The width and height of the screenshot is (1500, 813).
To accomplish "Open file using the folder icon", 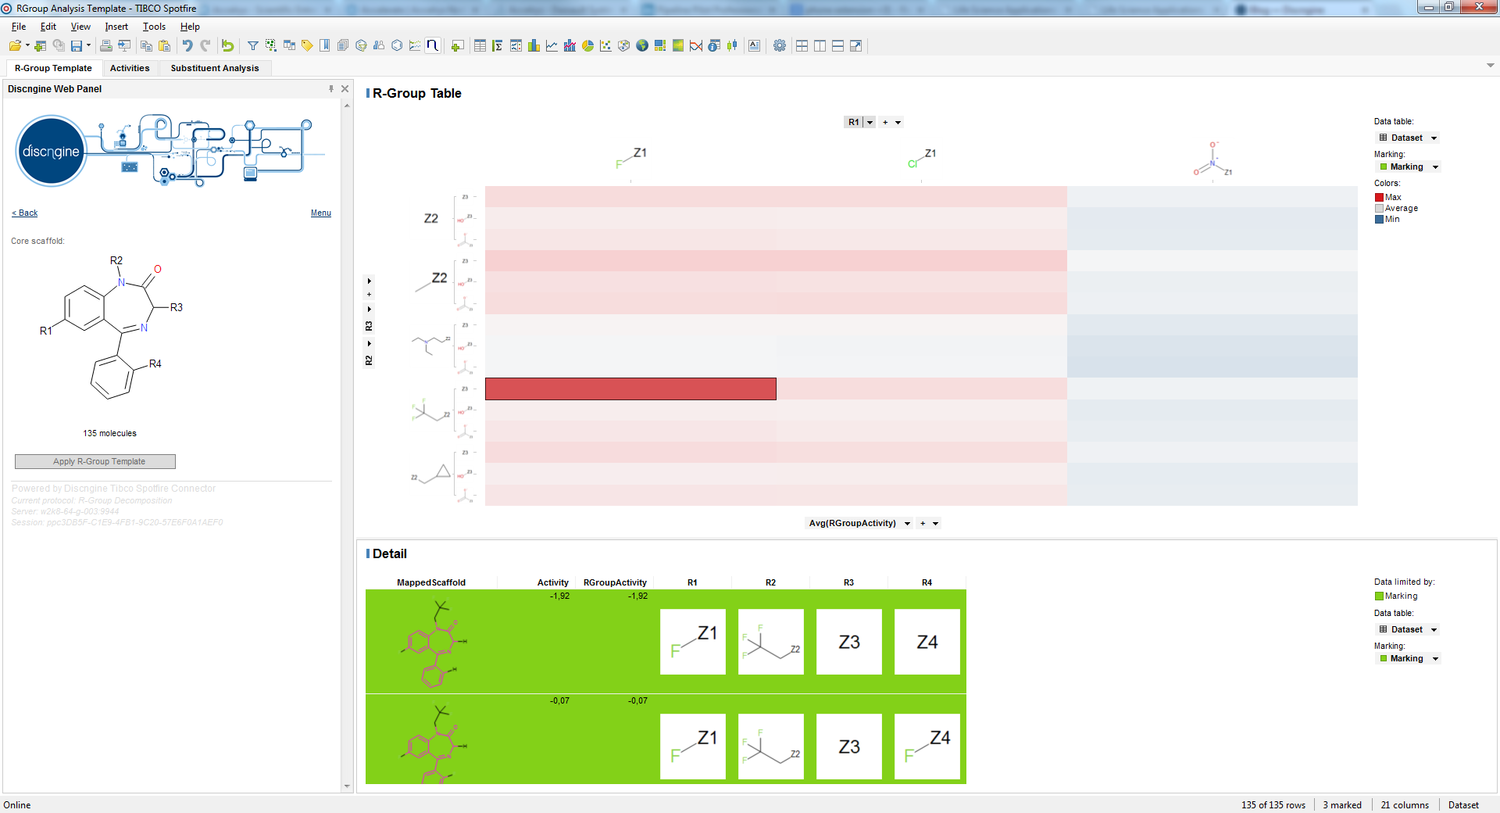I will pyautogui.click(x=15, y=46).
